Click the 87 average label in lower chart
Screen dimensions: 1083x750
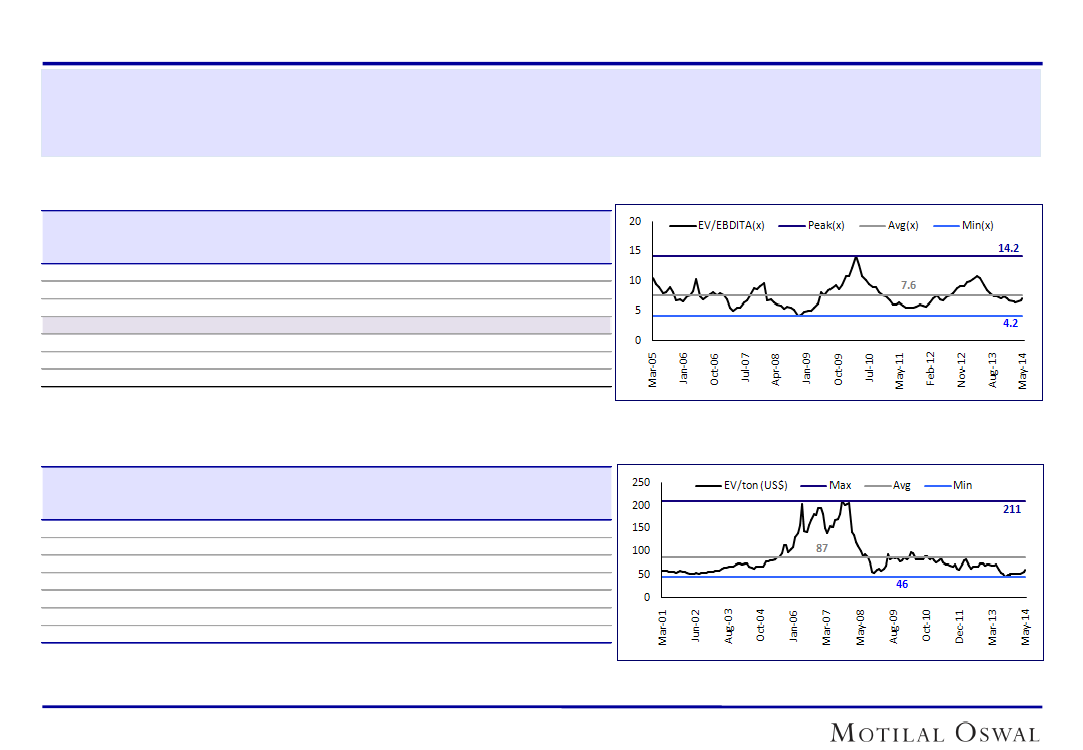tap(822, 547)
